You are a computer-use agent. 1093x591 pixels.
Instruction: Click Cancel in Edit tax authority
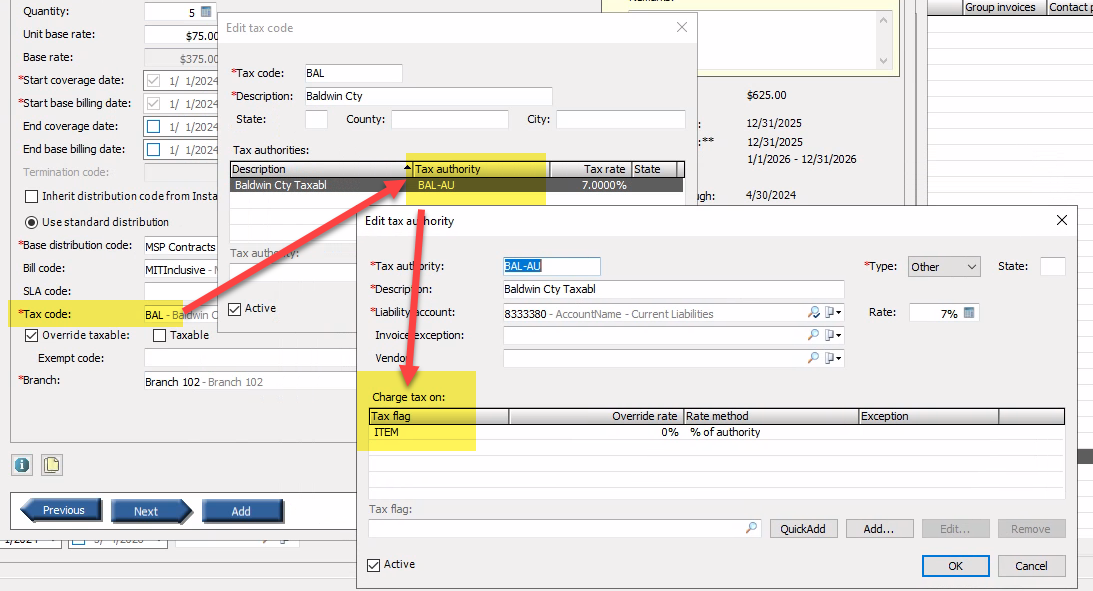1031,566
